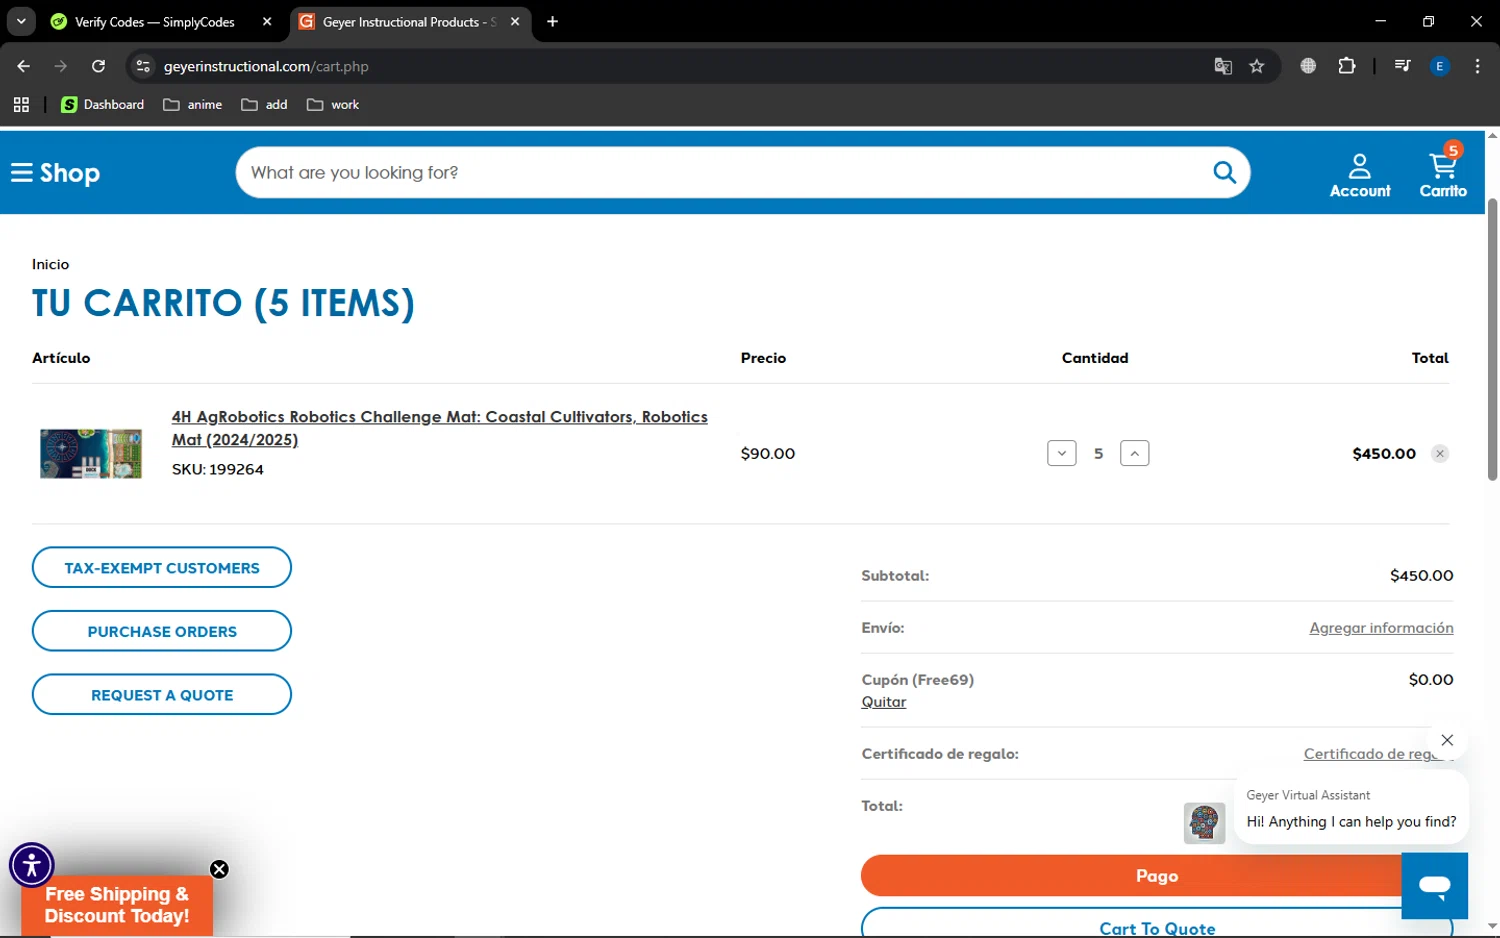Open the 4H AgRobotics Challenge Mat link
Image resolution: width=1500 pixels, height=938 pixels.
(x=439, y=428)
